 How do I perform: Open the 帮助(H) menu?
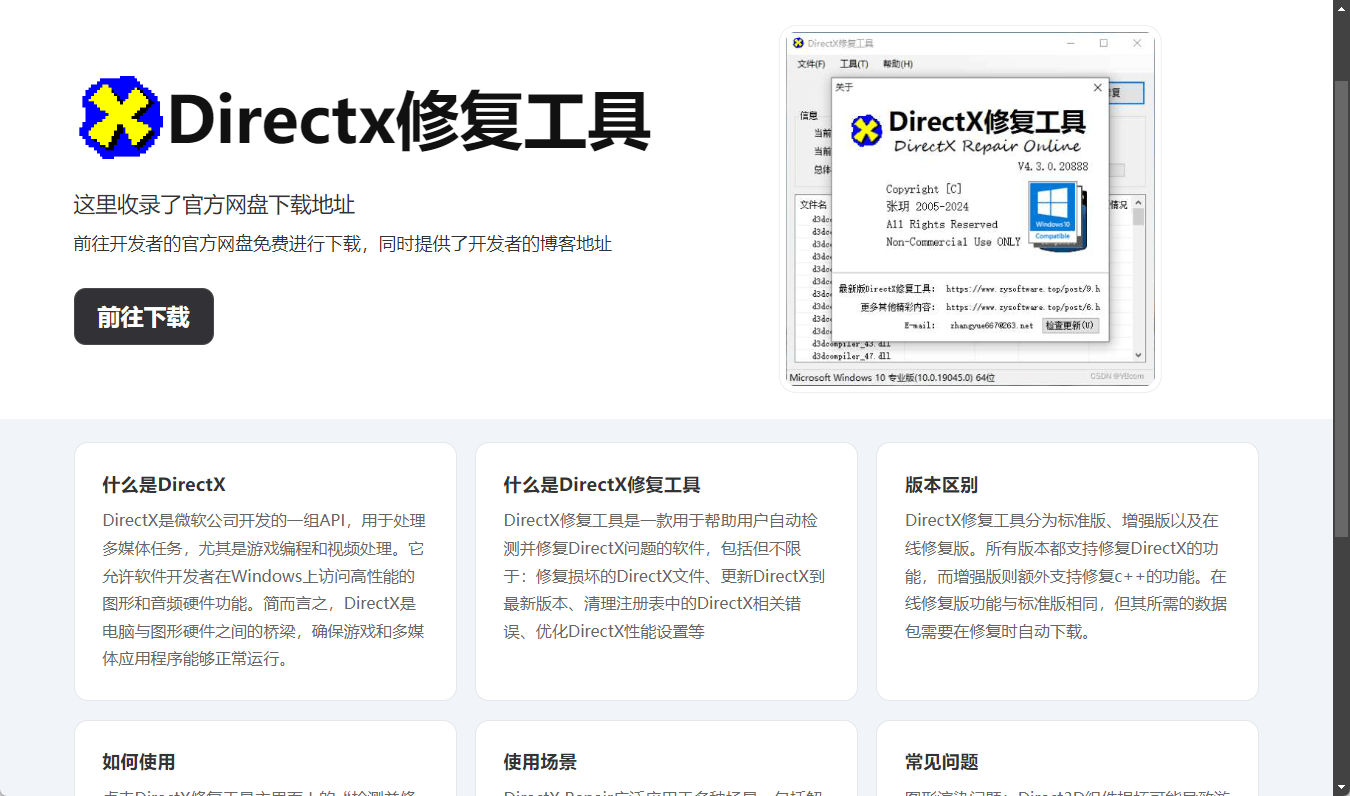(897, 64)
